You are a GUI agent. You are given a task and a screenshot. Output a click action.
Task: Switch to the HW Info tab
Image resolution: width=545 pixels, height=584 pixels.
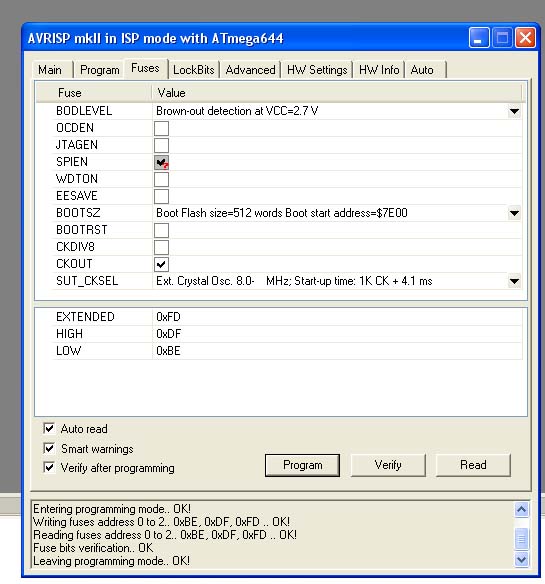[379, 70]
